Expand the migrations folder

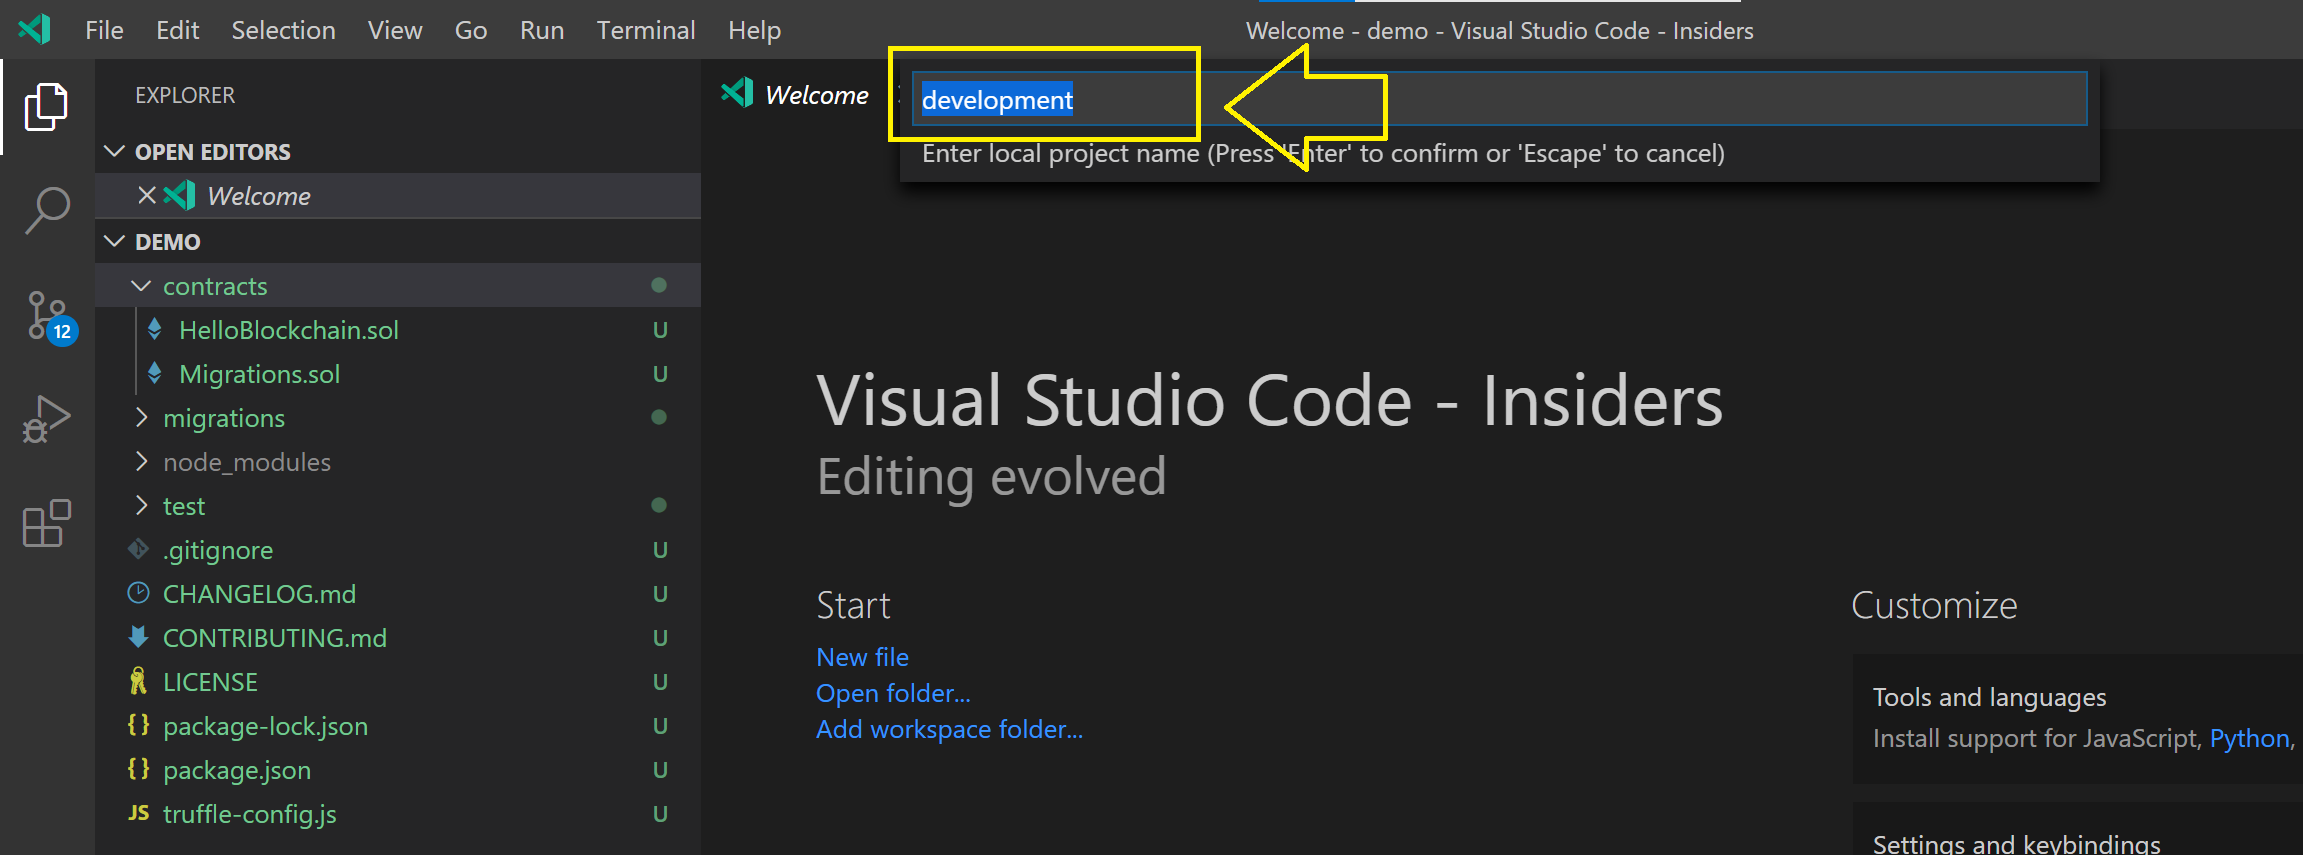coord(141,417)
